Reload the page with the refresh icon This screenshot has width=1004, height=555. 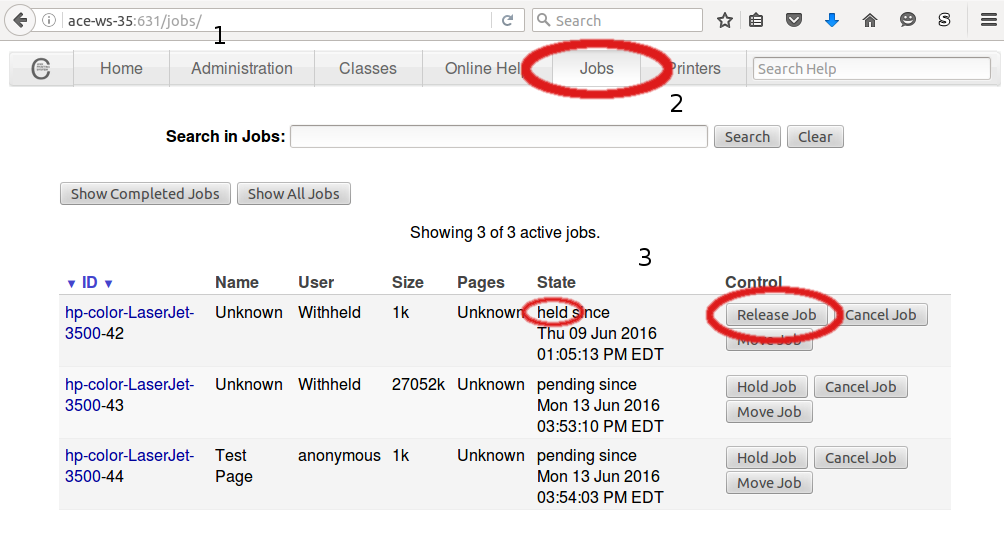coord(507,20)
